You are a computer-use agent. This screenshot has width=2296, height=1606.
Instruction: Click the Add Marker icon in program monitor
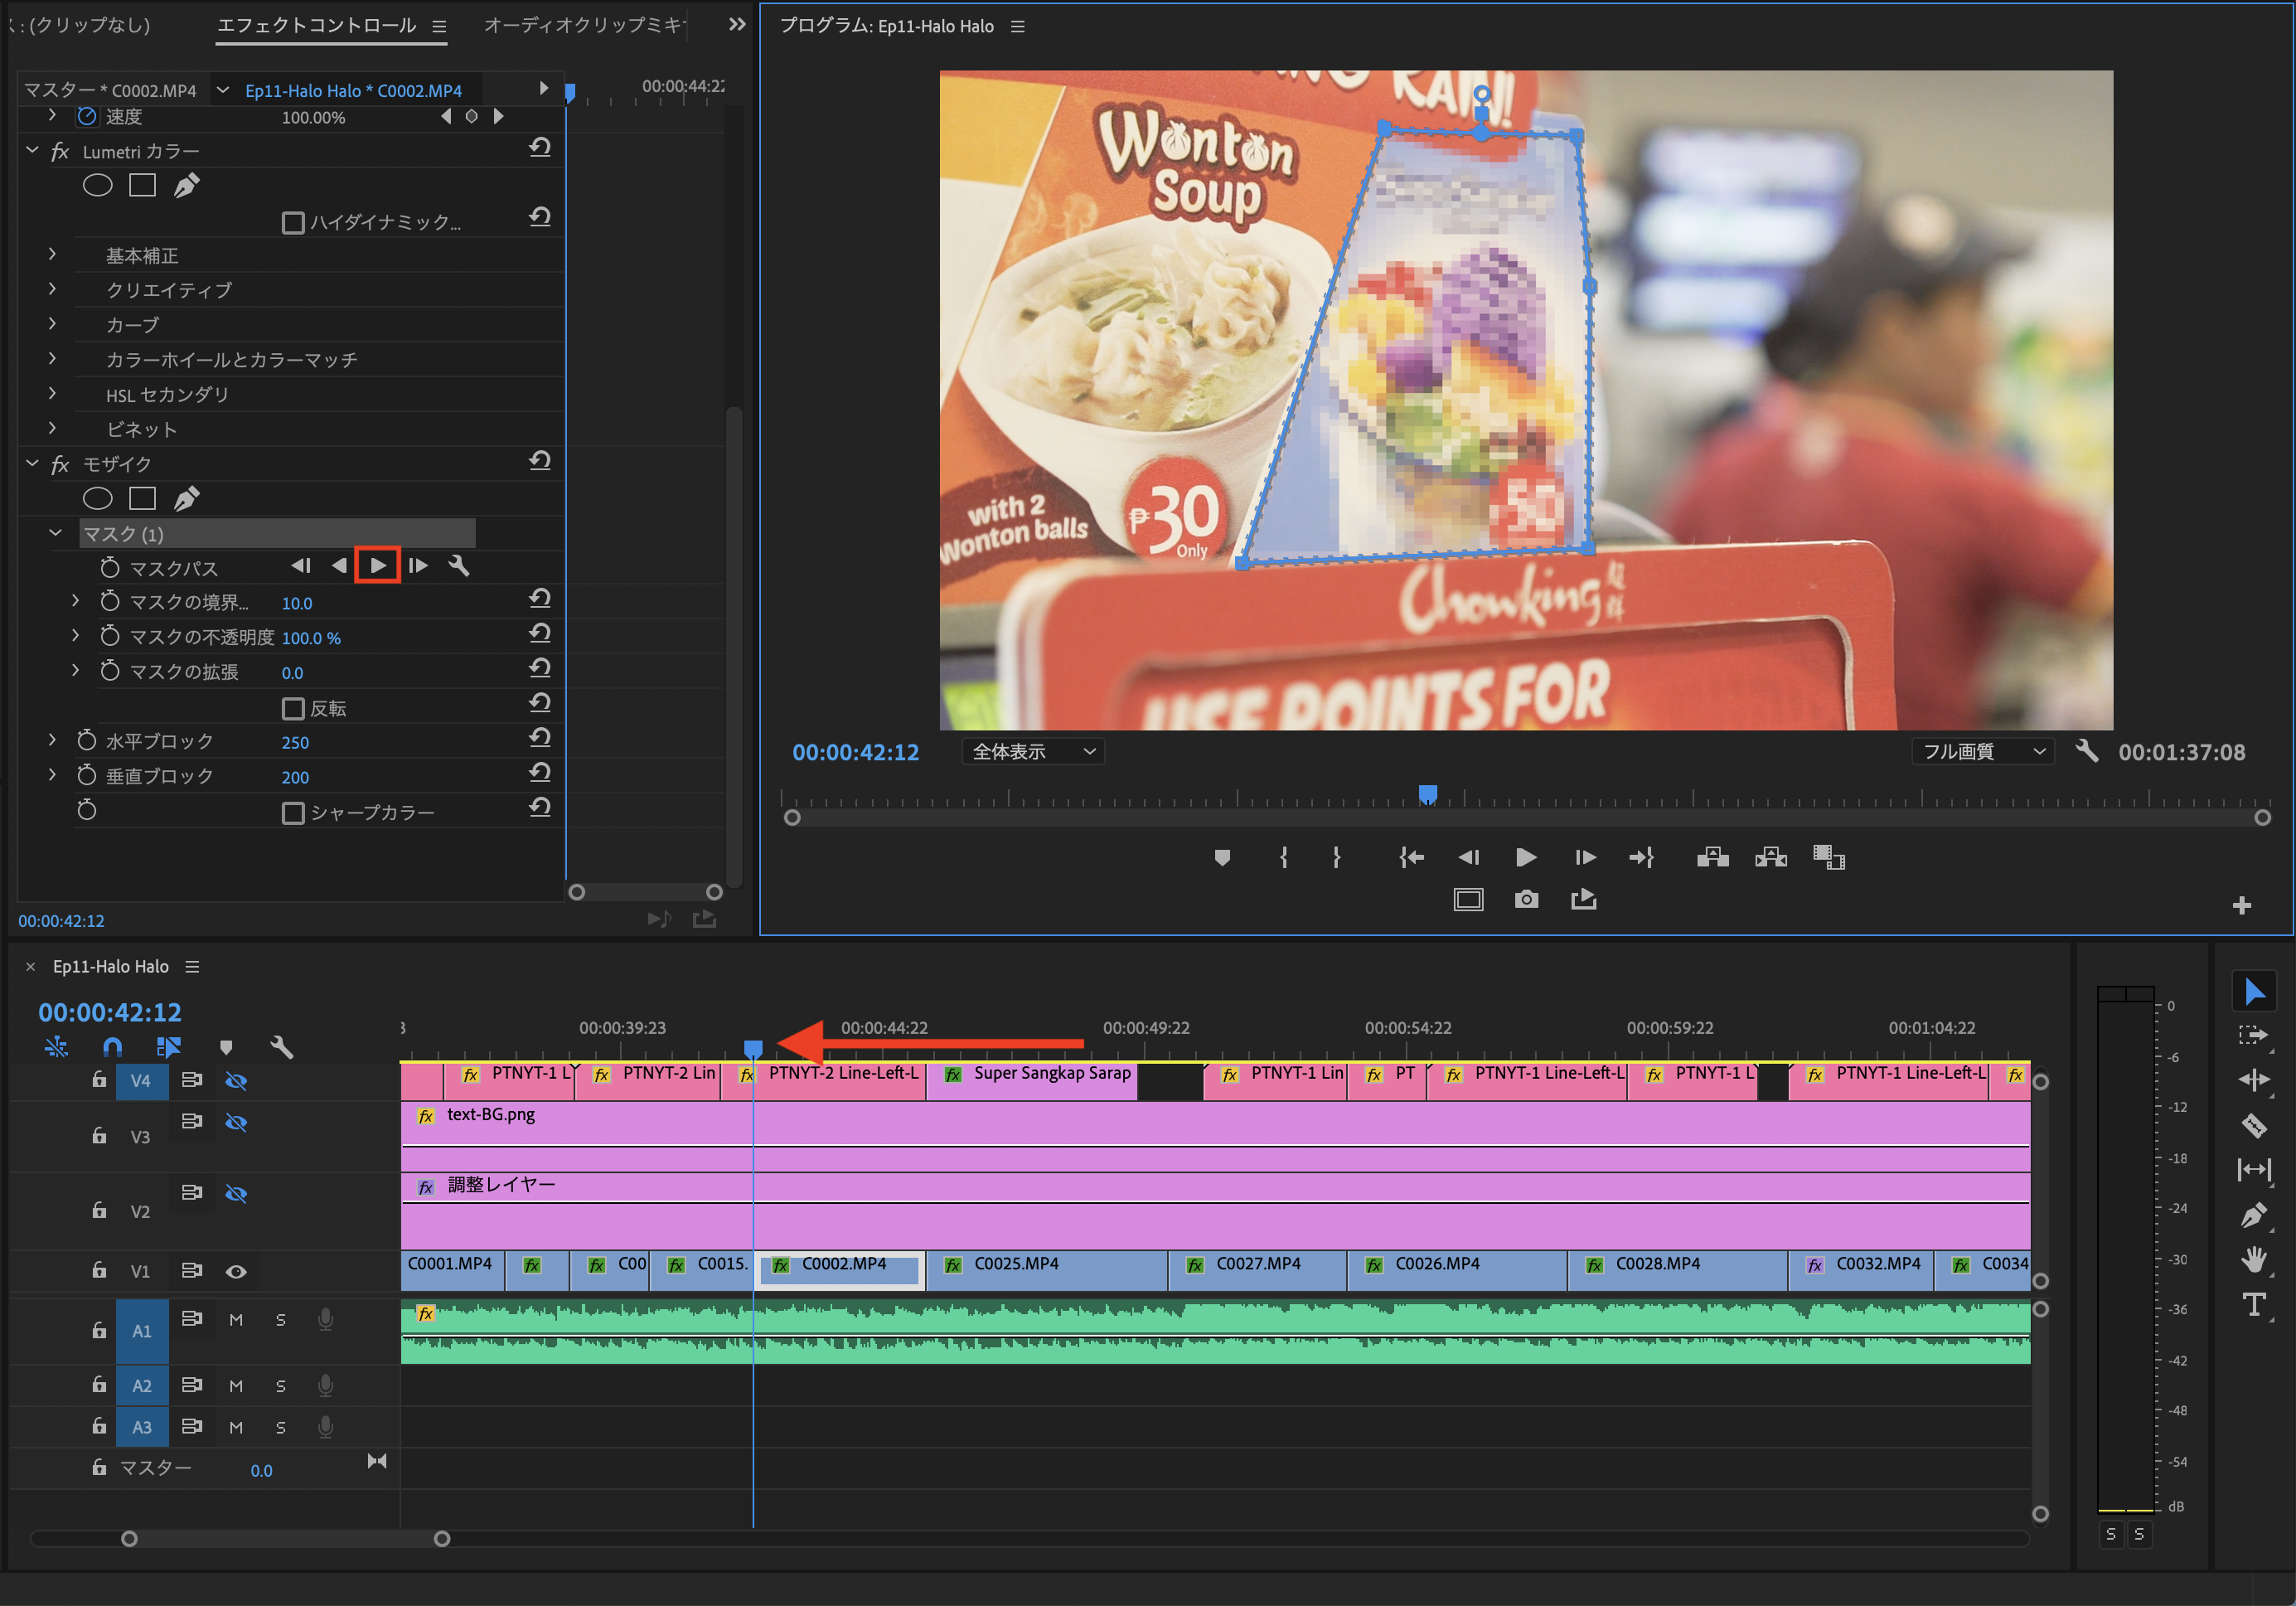coord(1222,857)
